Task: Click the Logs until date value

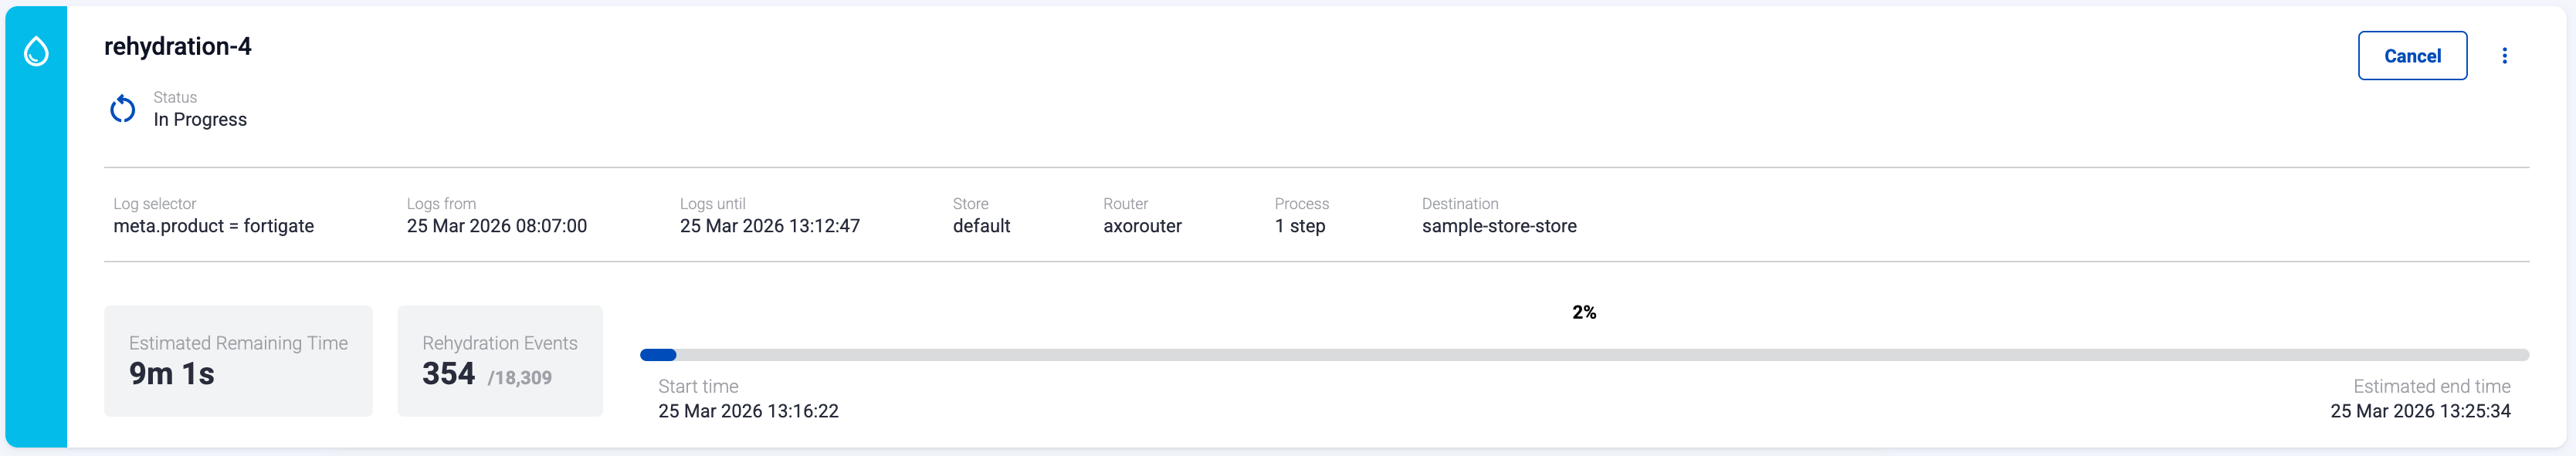Action: point(769,226)
